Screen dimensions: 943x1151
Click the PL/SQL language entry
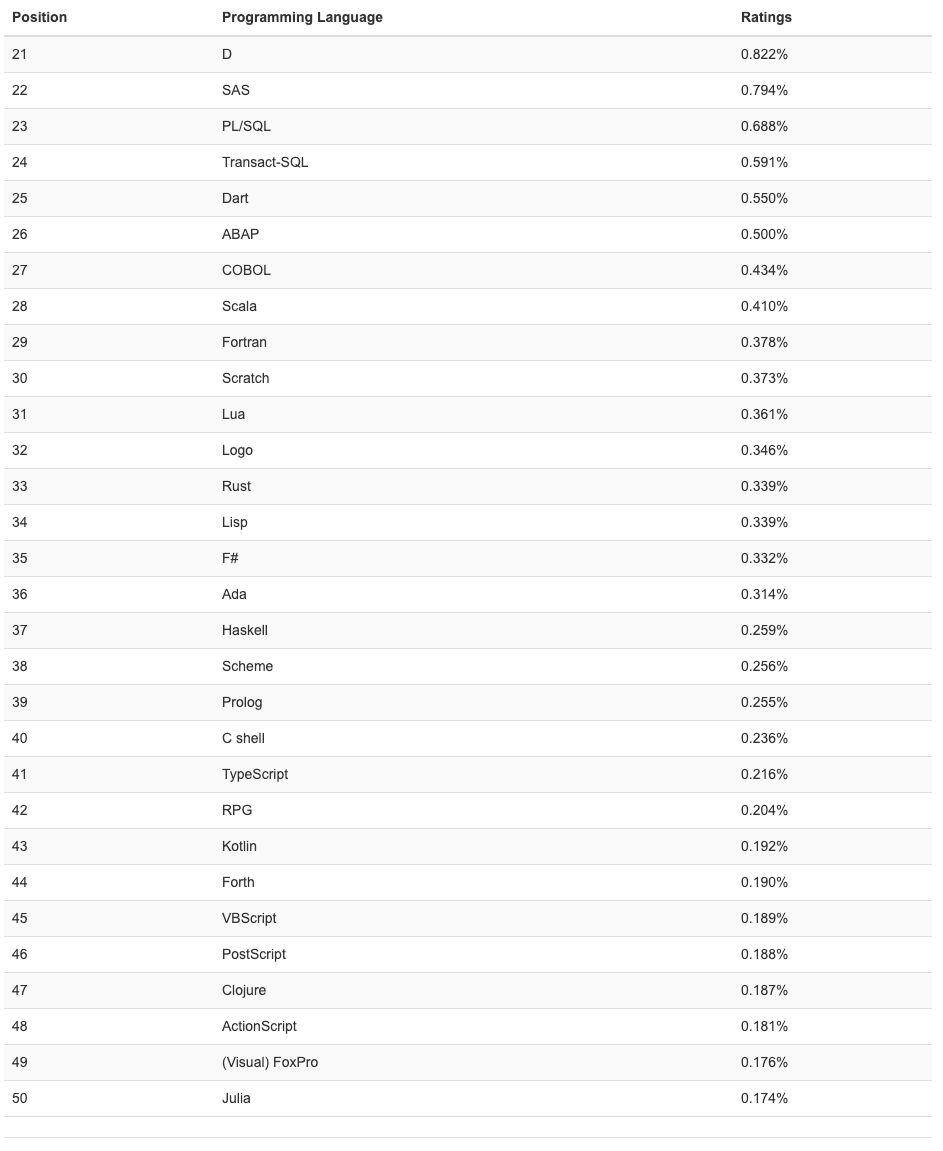246,126
